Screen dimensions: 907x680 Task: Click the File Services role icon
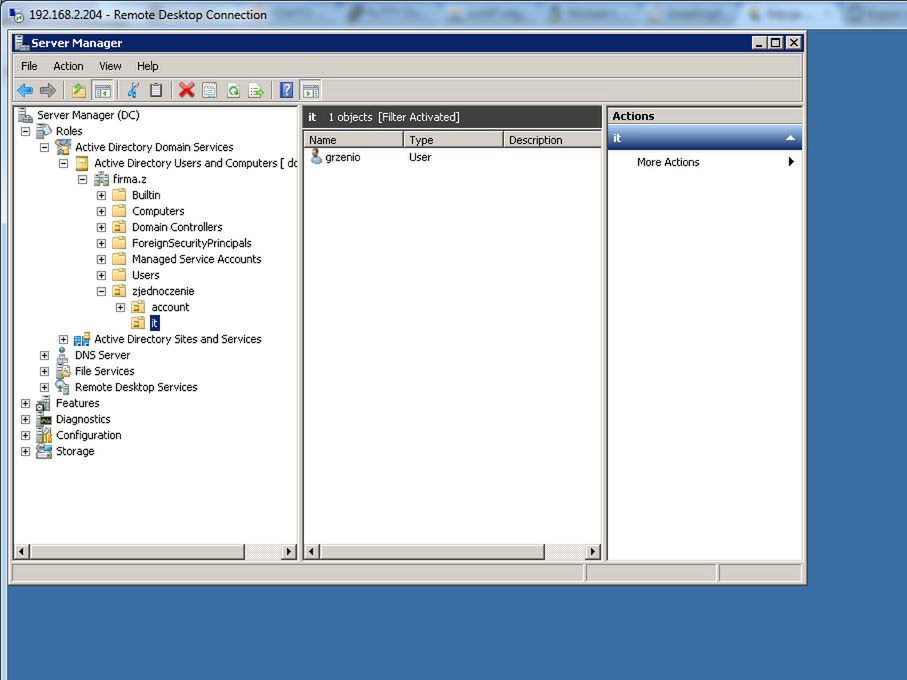click(x=62, y=371)
